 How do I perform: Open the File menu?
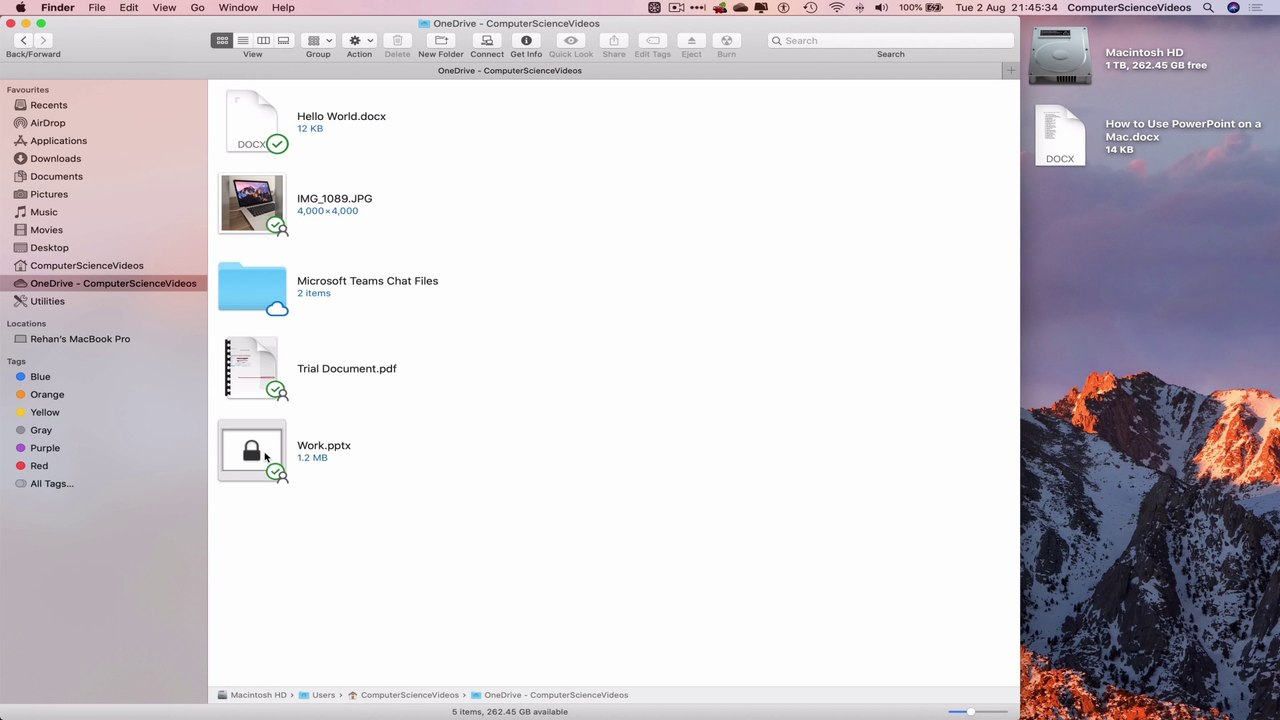(97, 7)
